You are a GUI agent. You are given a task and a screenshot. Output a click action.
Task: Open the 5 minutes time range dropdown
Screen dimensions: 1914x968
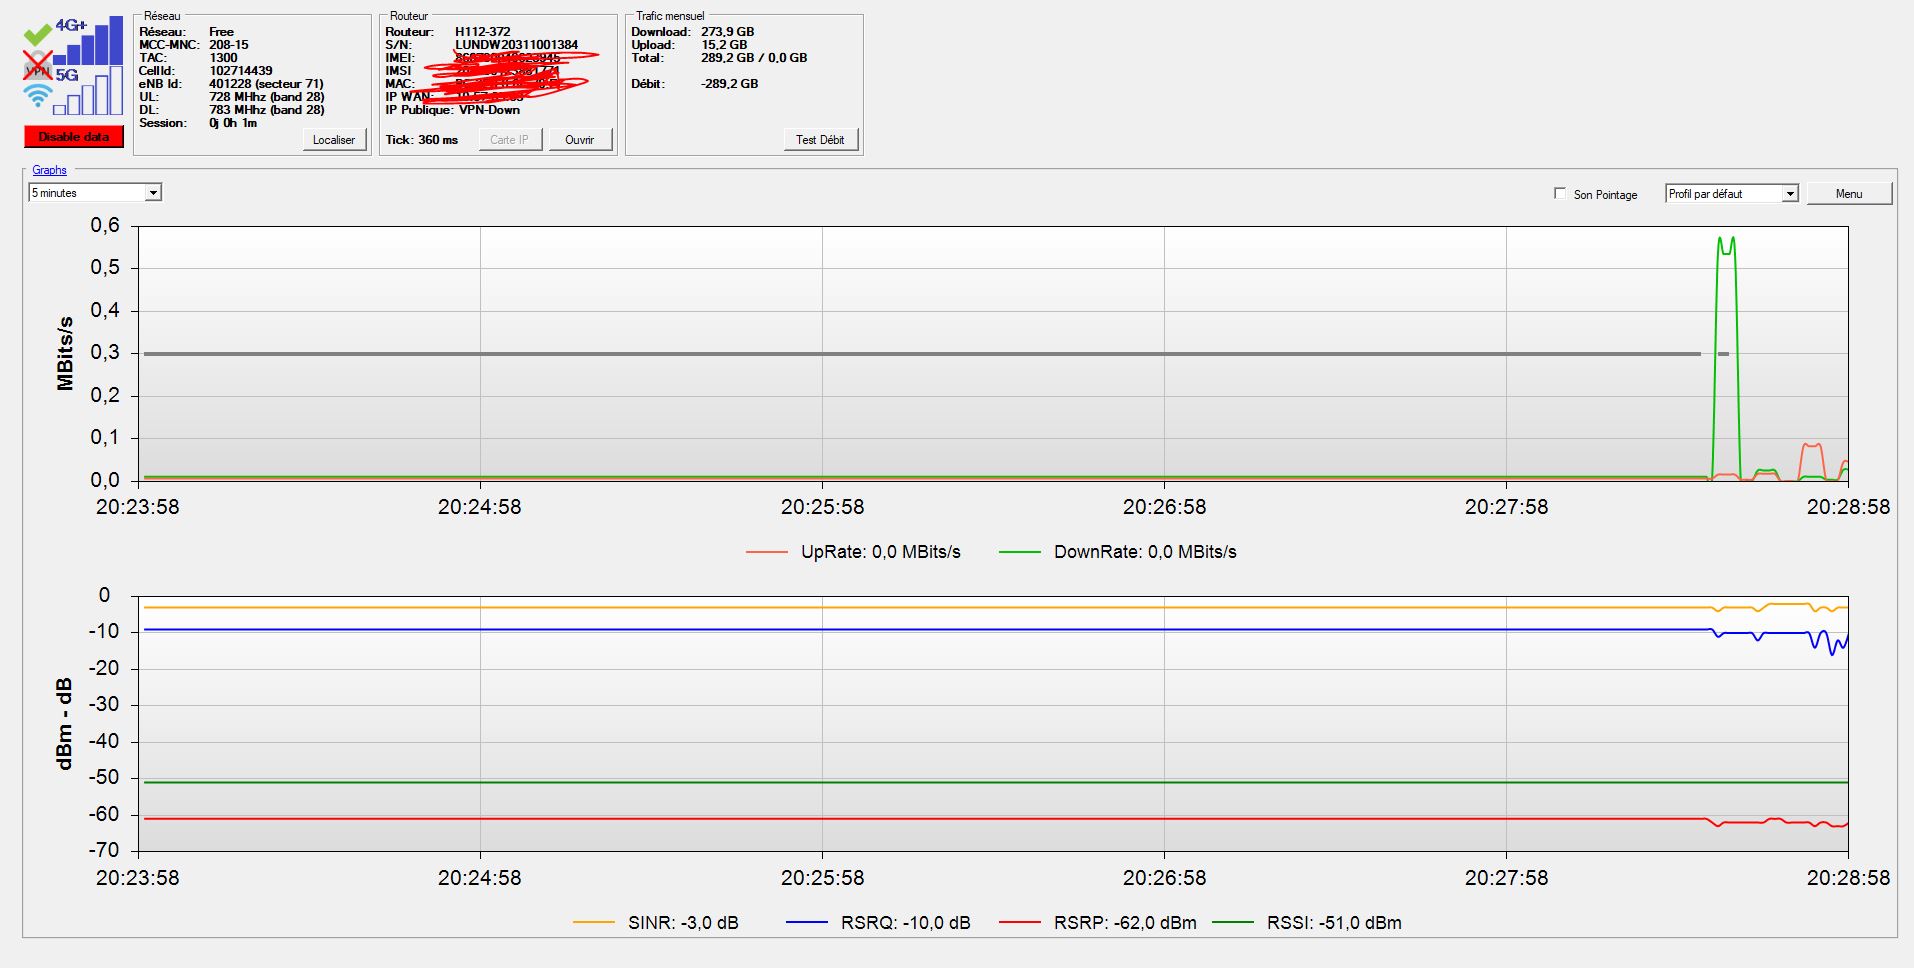95,193
